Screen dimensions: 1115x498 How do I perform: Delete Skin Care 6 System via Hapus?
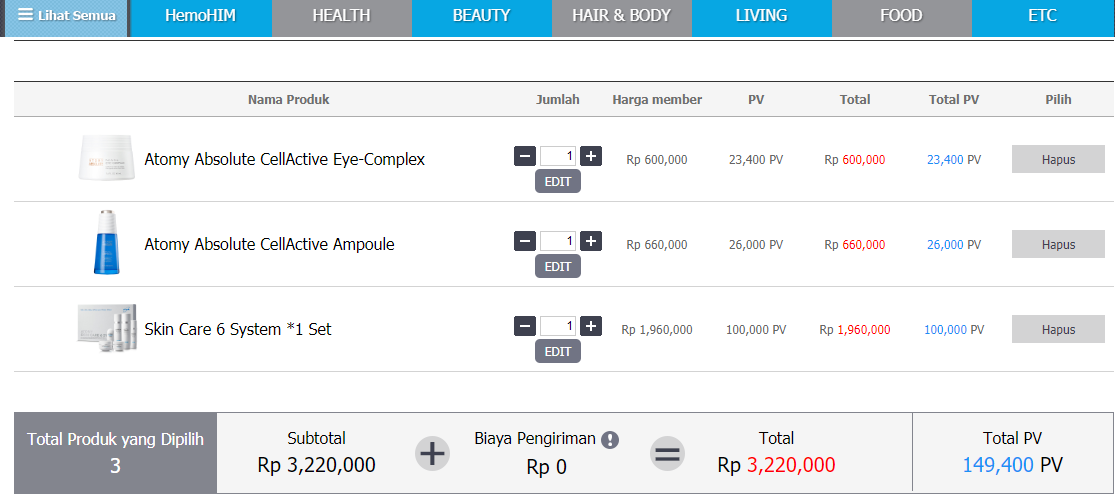click(1058, 329)
